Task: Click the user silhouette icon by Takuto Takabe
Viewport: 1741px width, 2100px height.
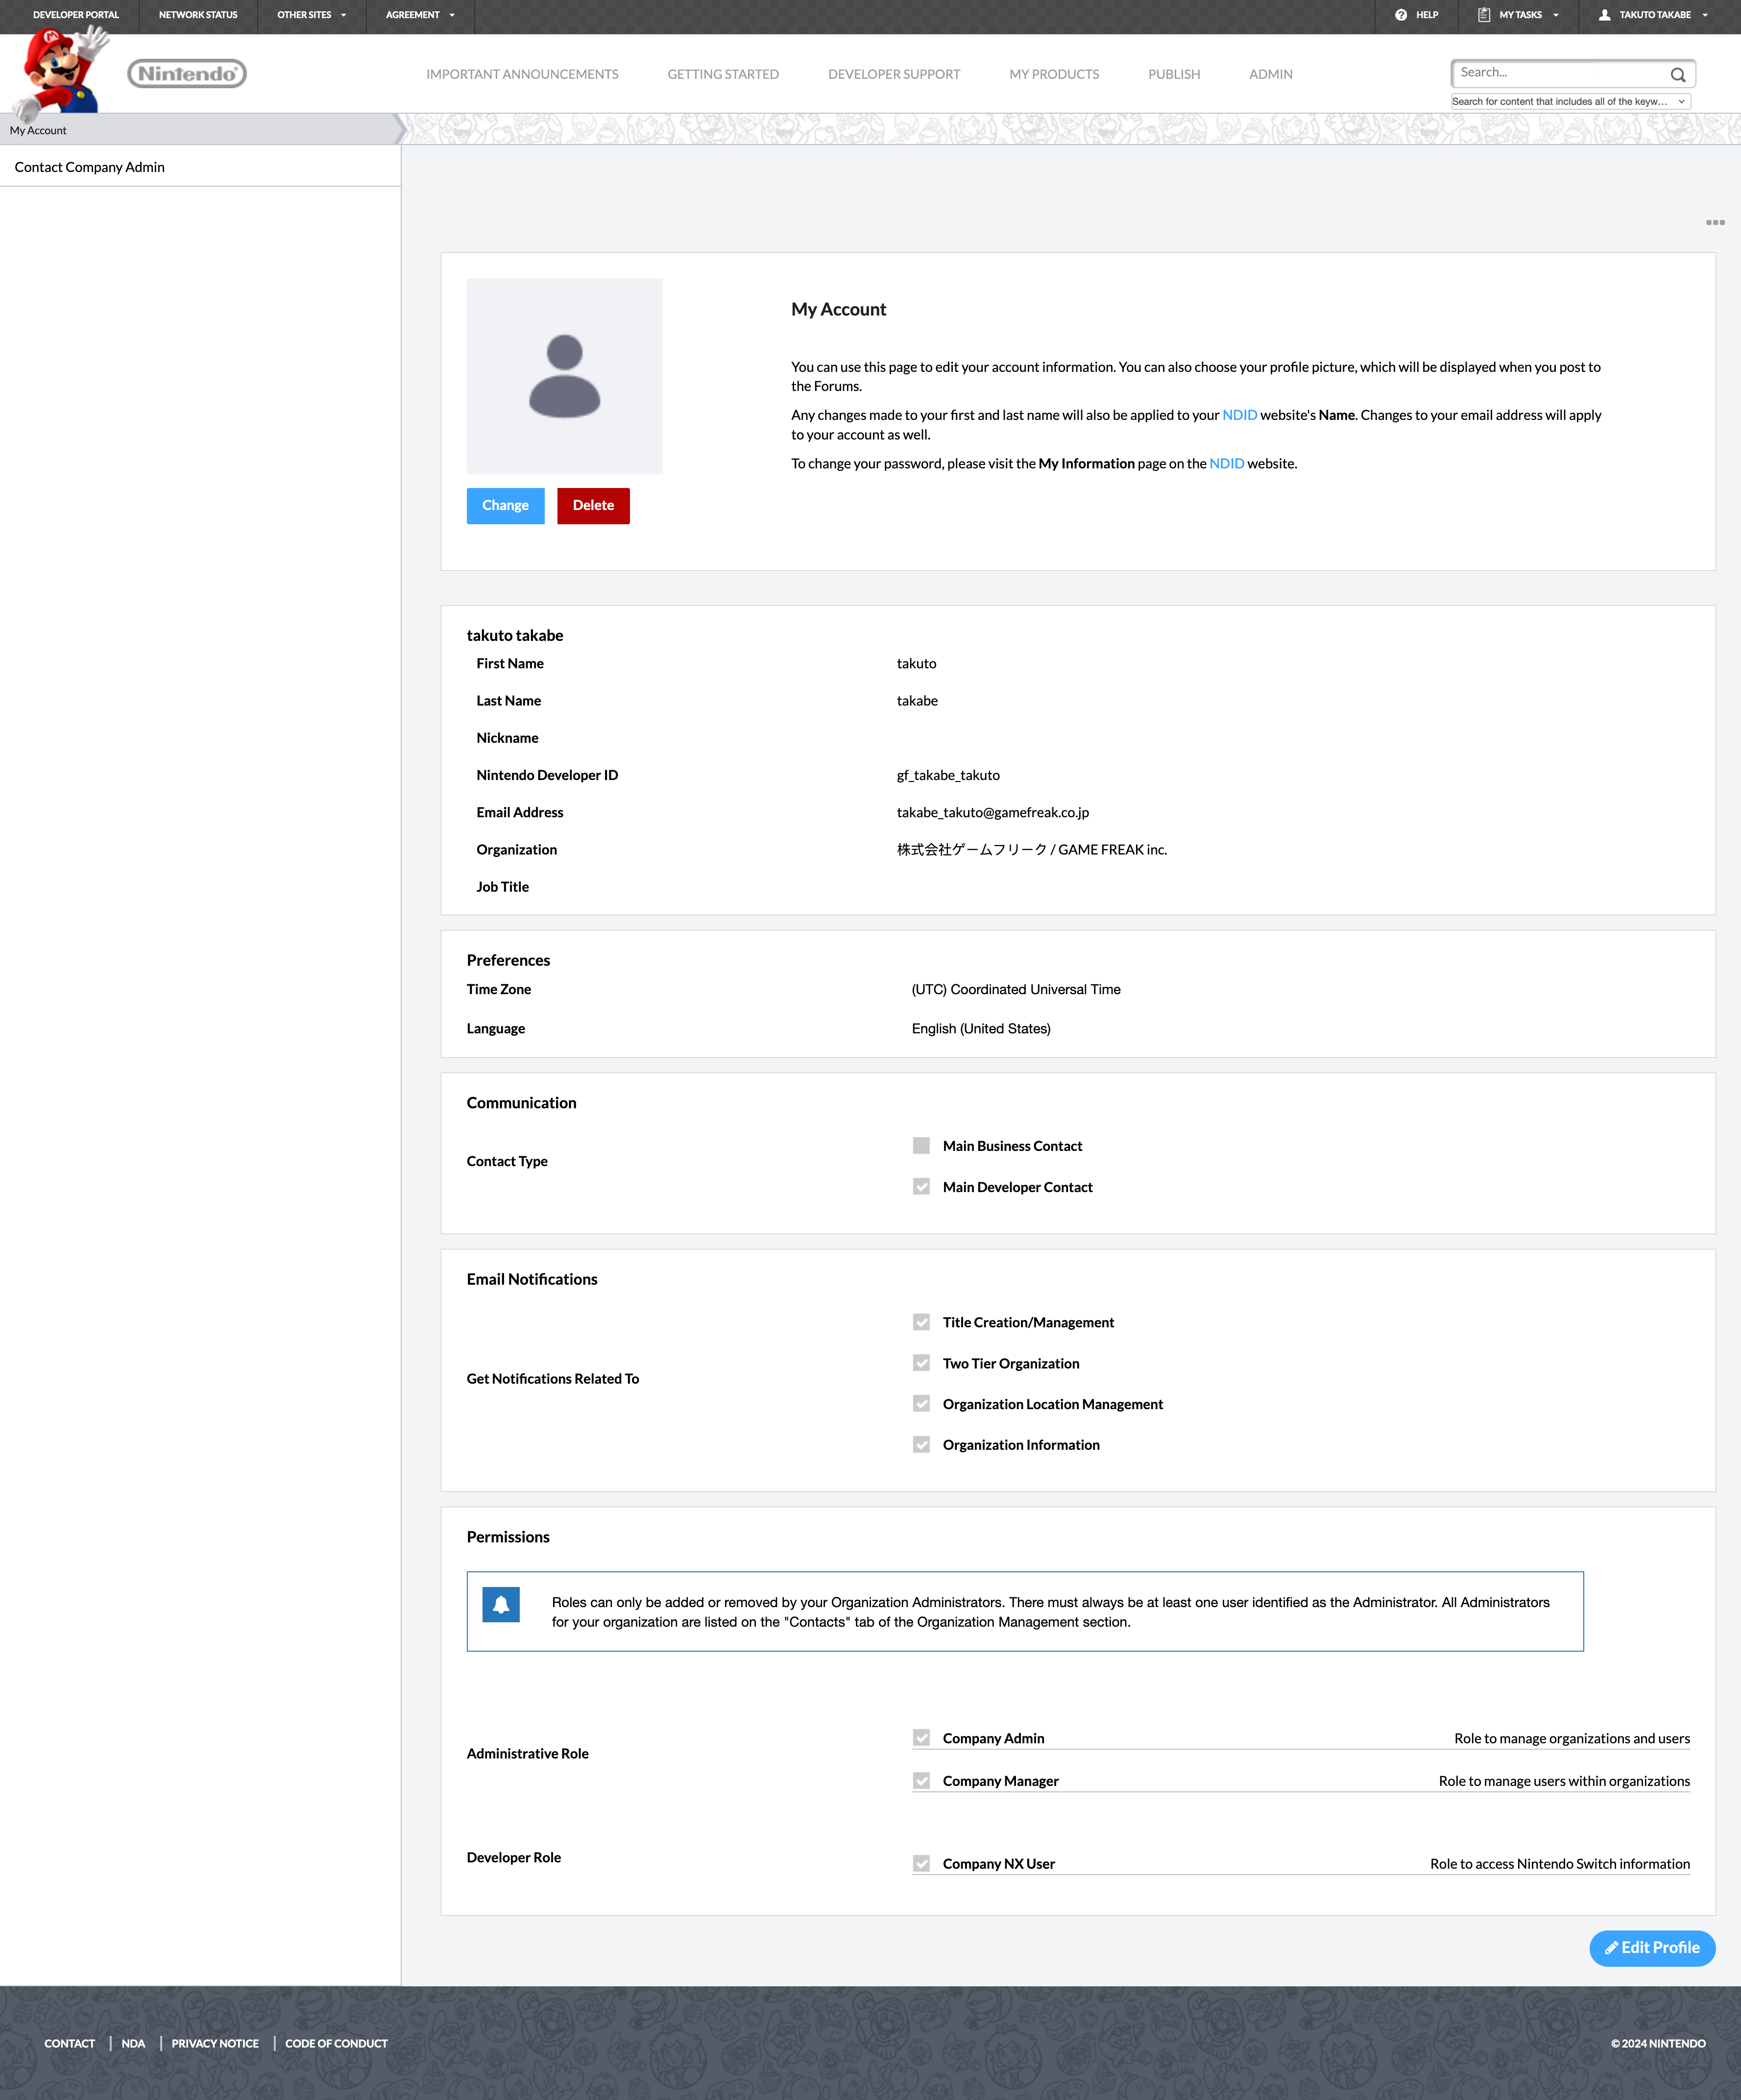Action: 1605,15
